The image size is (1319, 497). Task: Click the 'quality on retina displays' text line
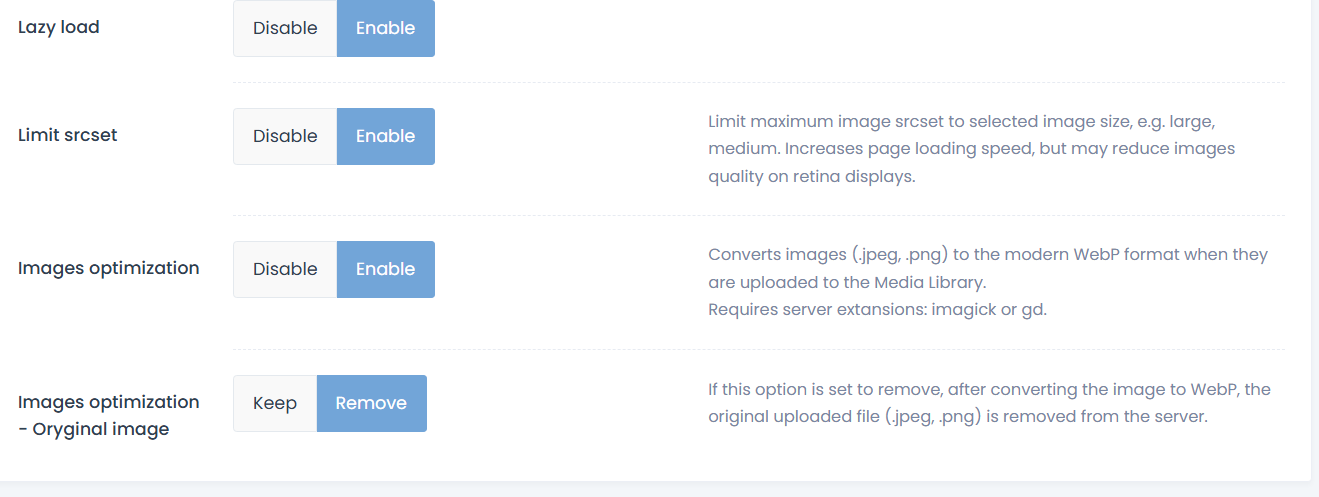pyautogui.click(x=811, y=176)
